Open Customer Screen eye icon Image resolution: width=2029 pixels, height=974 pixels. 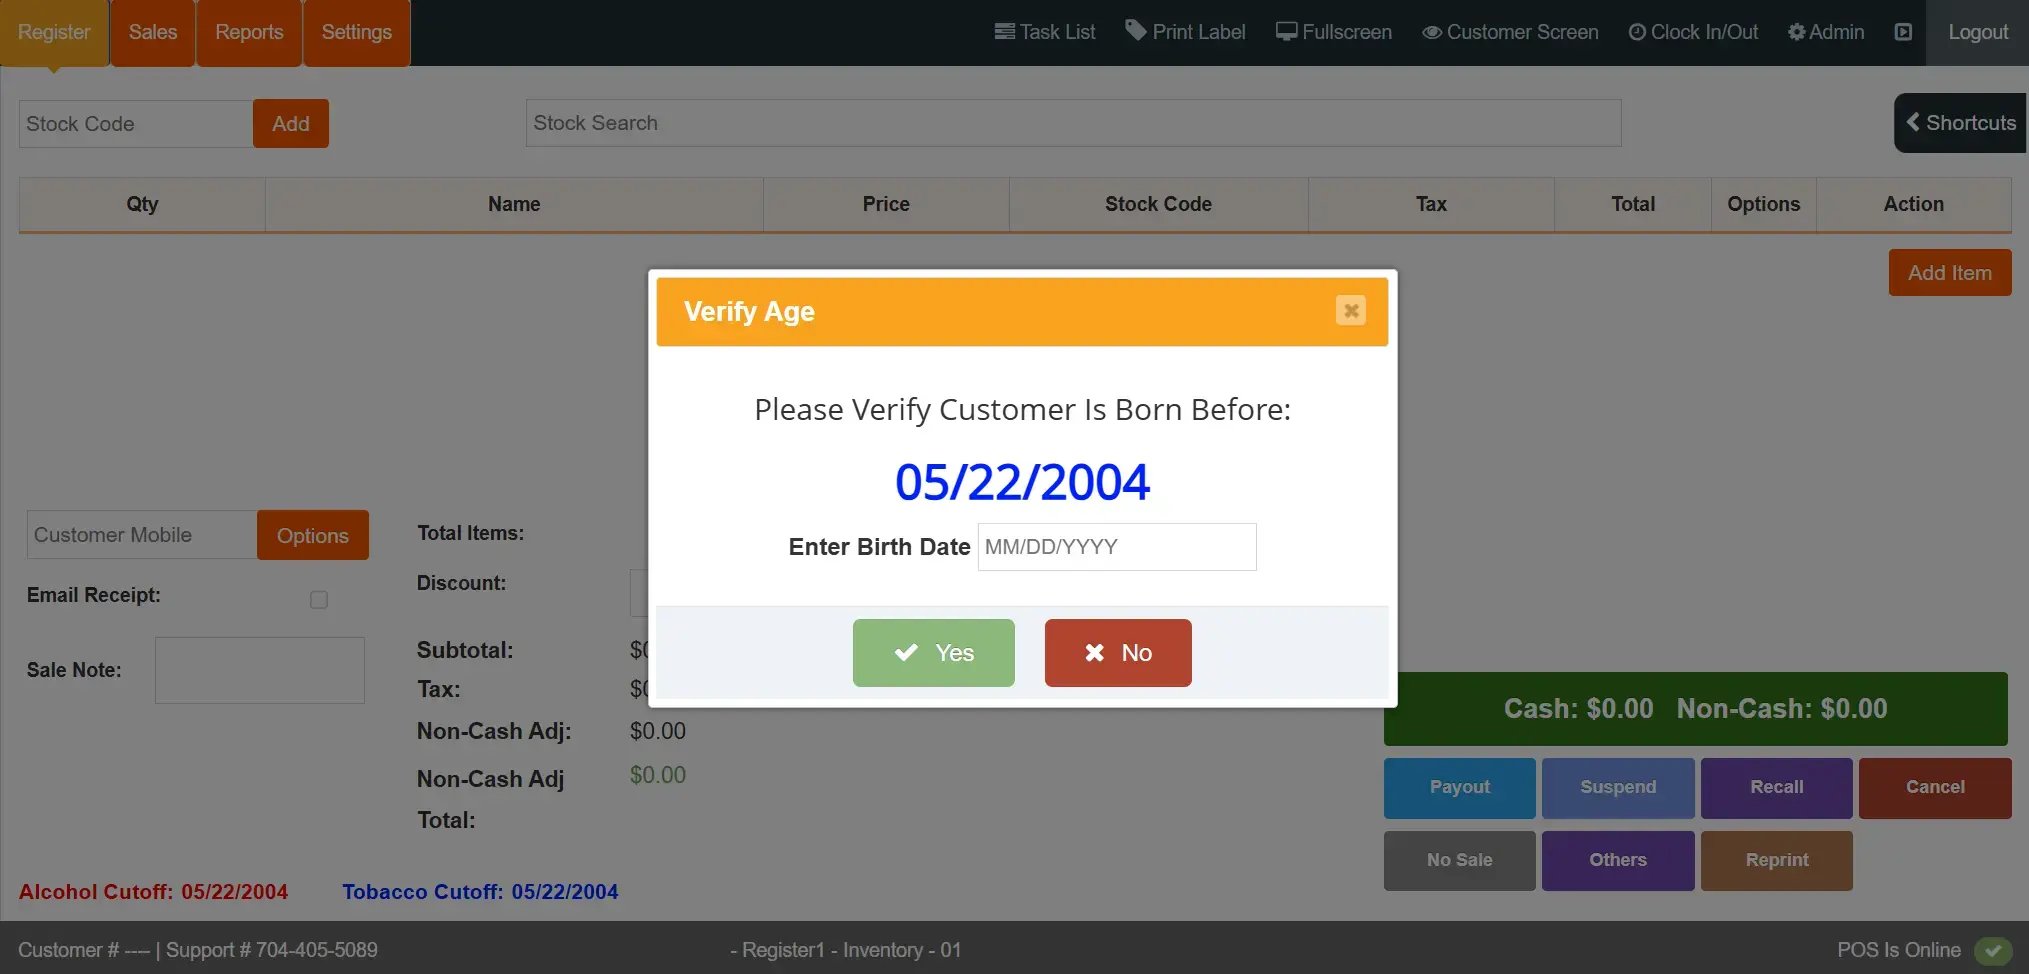tap(1432, 32)
